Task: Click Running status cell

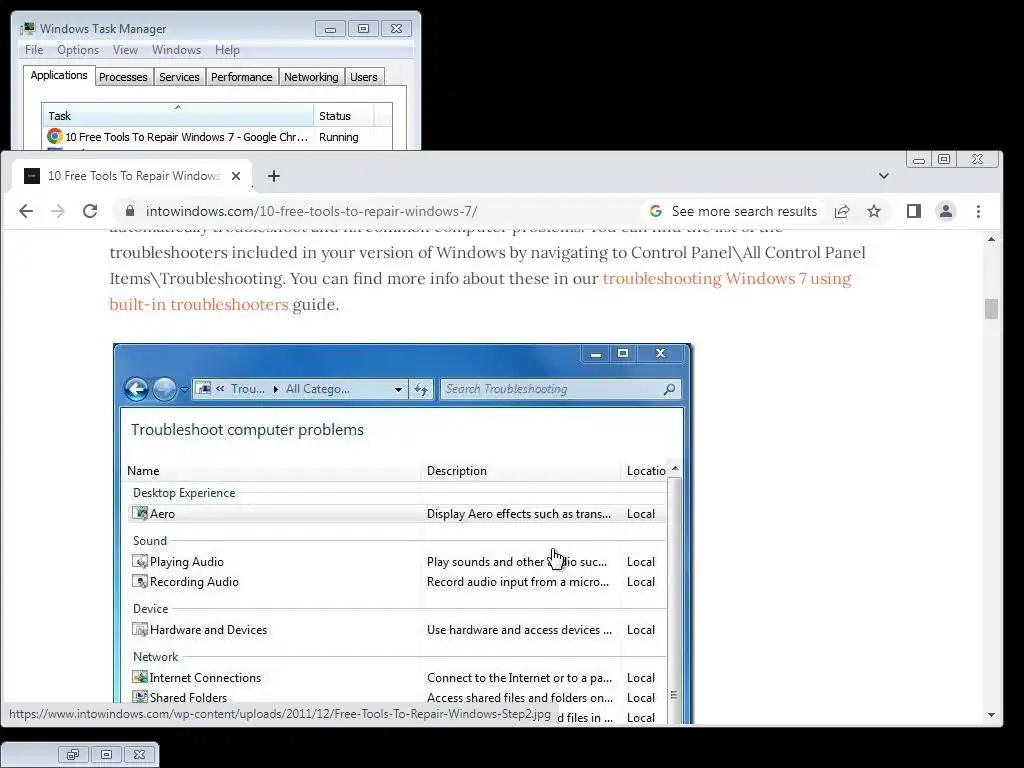Action: [338, 137]
